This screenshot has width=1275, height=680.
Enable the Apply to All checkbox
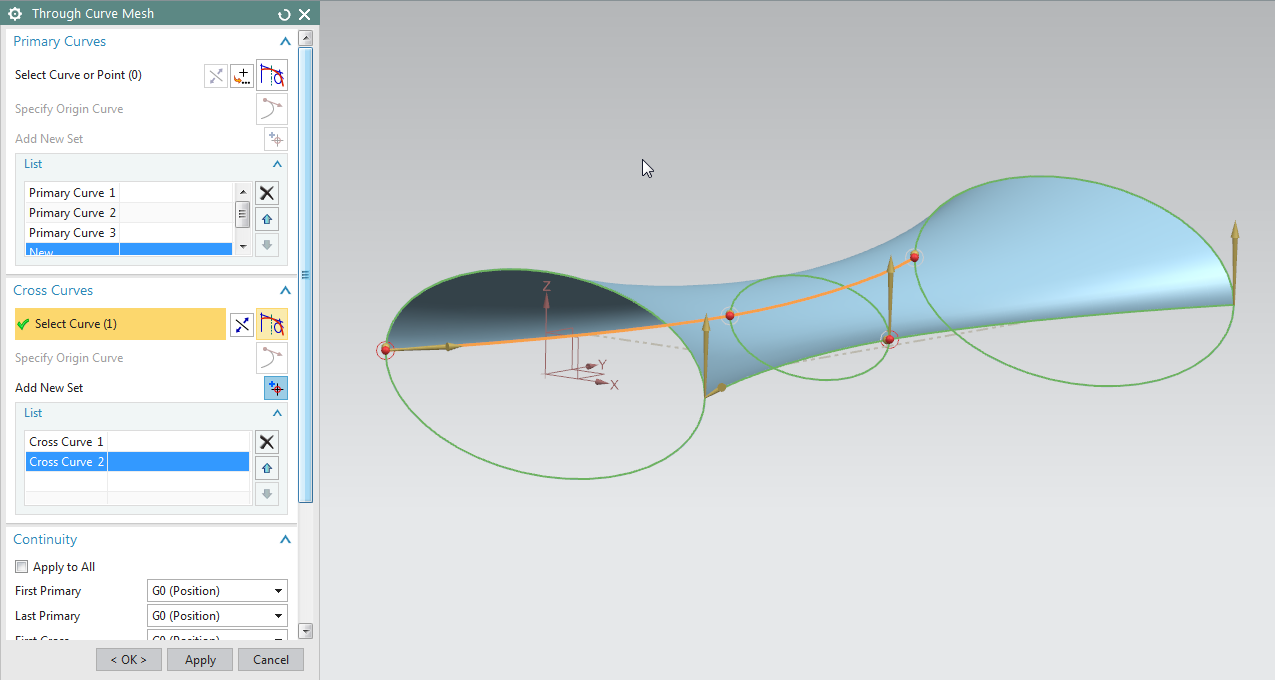coord(21,566)
